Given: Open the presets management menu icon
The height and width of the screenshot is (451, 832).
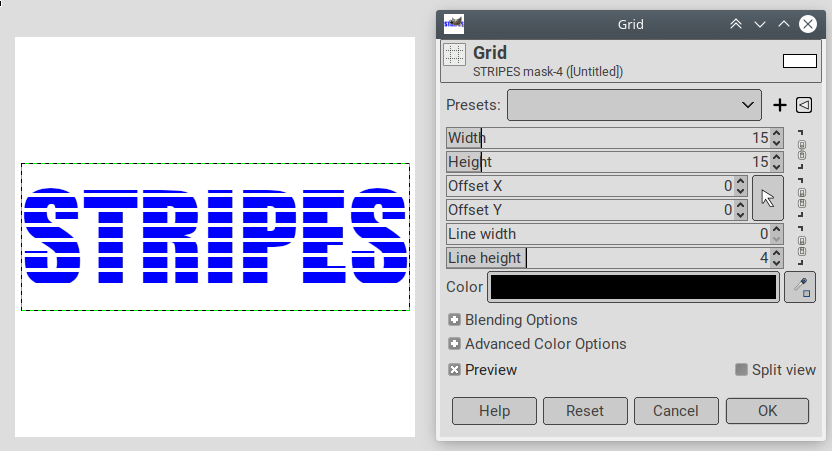Looking at the screenshot, I should tap(804, 105).
